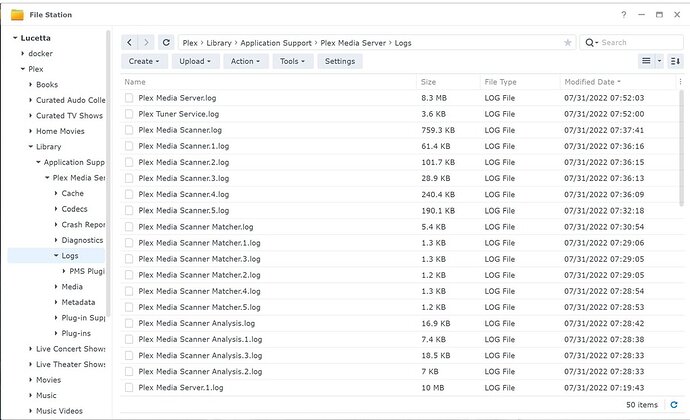Open Curated TV Shows folder in tree
Screen dimensions: 690x420
tap(69, 115)
